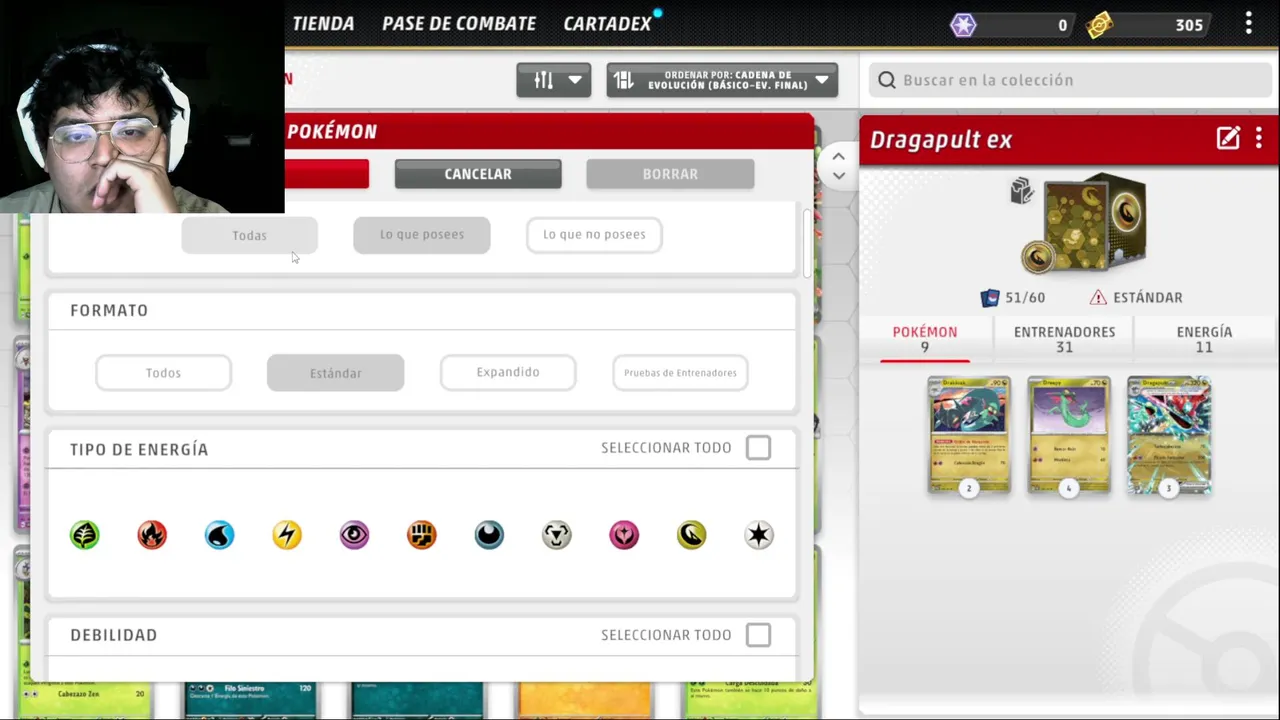1280x720 pixels.
Task: Click the Estándar format warning icon
Action: point(1098,297)
